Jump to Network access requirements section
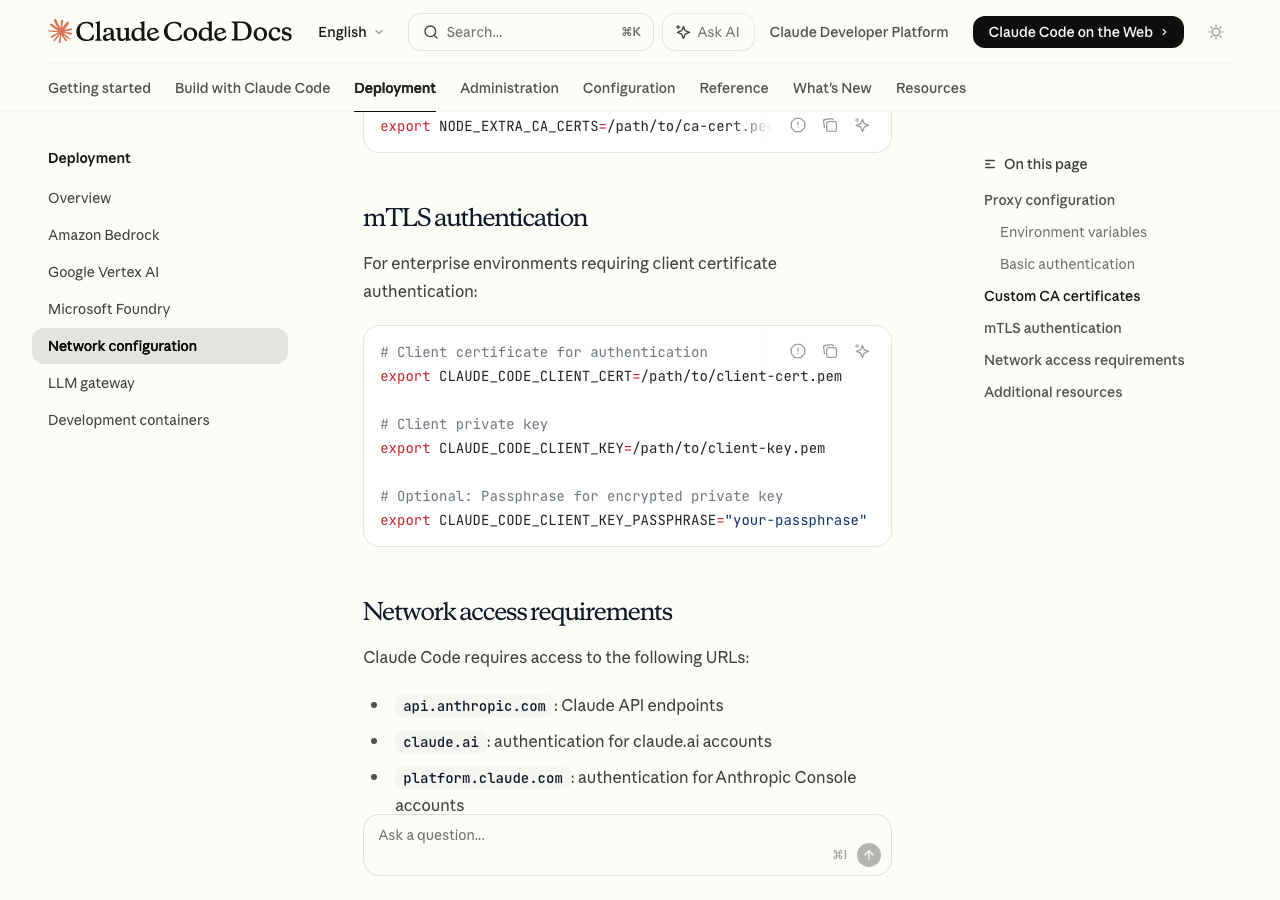Viewport: 1280px width, 900px height. [1084, 360]
